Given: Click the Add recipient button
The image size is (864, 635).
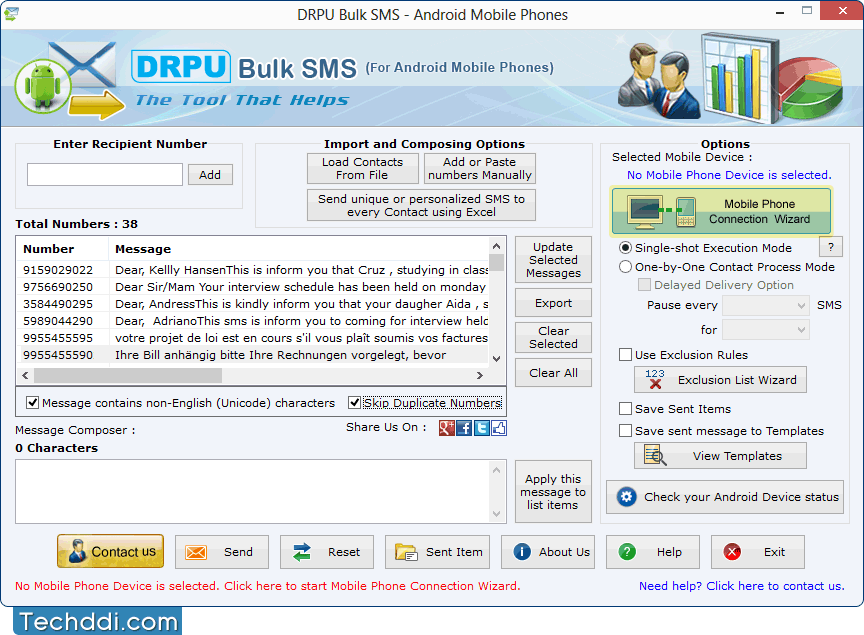Looking at the screenshot, I should 210,175.
